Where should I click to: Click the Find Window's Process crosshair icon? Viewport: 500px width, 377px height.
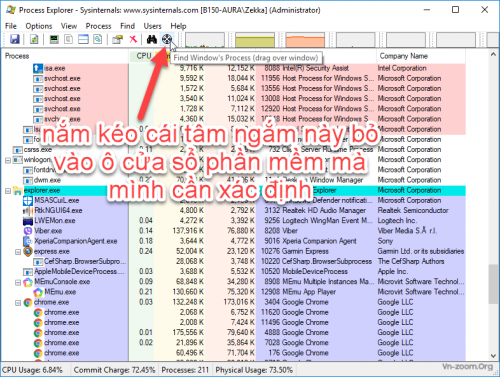167,39
